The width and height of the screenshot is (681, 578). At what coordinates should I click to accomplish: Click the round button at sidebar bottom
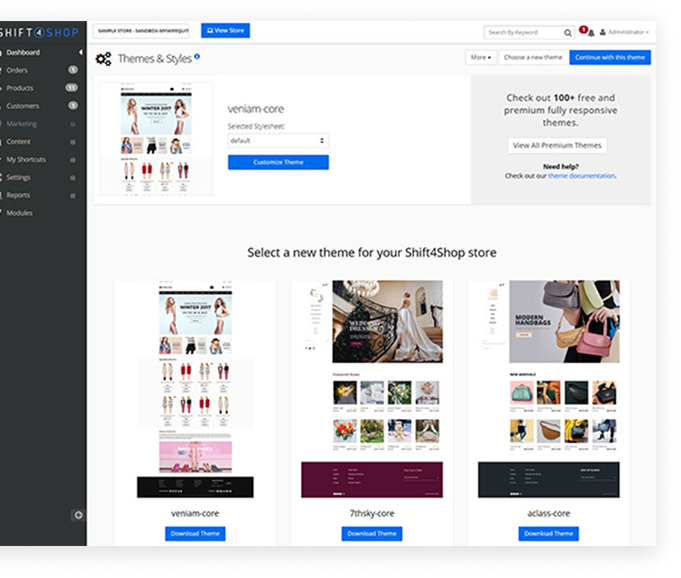click(x=78, y=515)
